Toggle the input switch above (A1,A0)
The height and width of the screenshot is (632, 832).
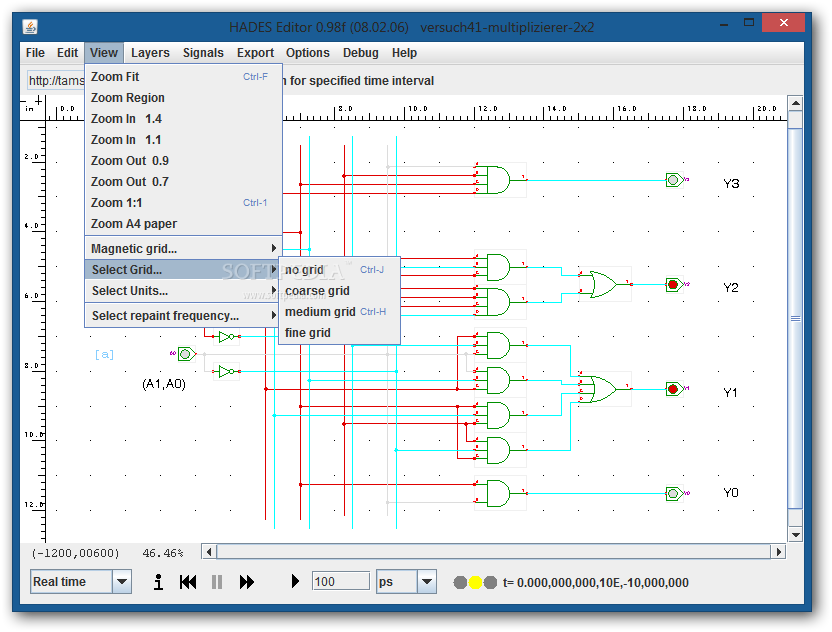(x=186, y=354)
